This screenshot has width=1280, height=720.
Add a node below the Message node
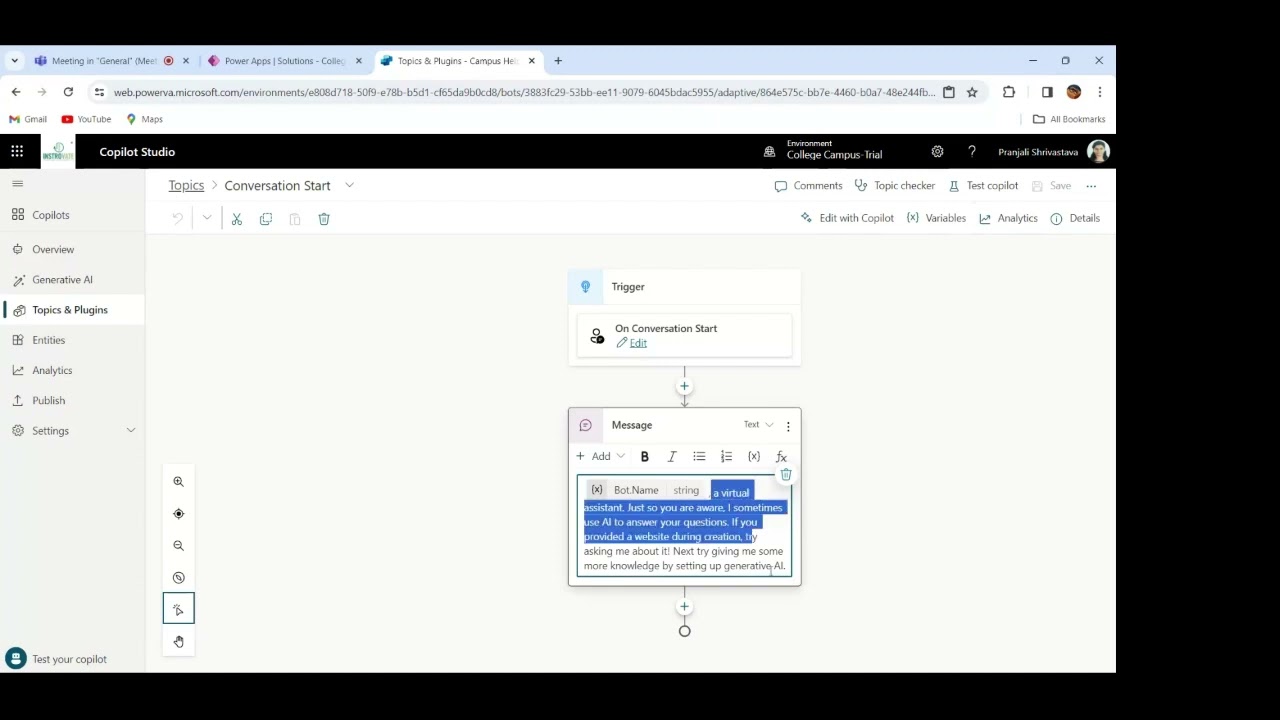pyautogui.click(x=685, y=607)
